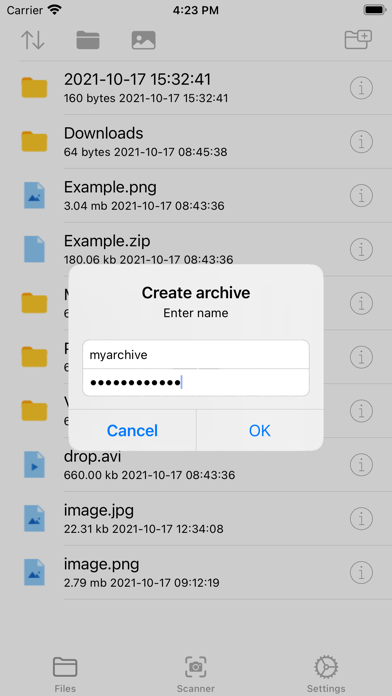Switch to the Settings tab
The height and width of the screenshot is (696, 392).
(326, 674)
